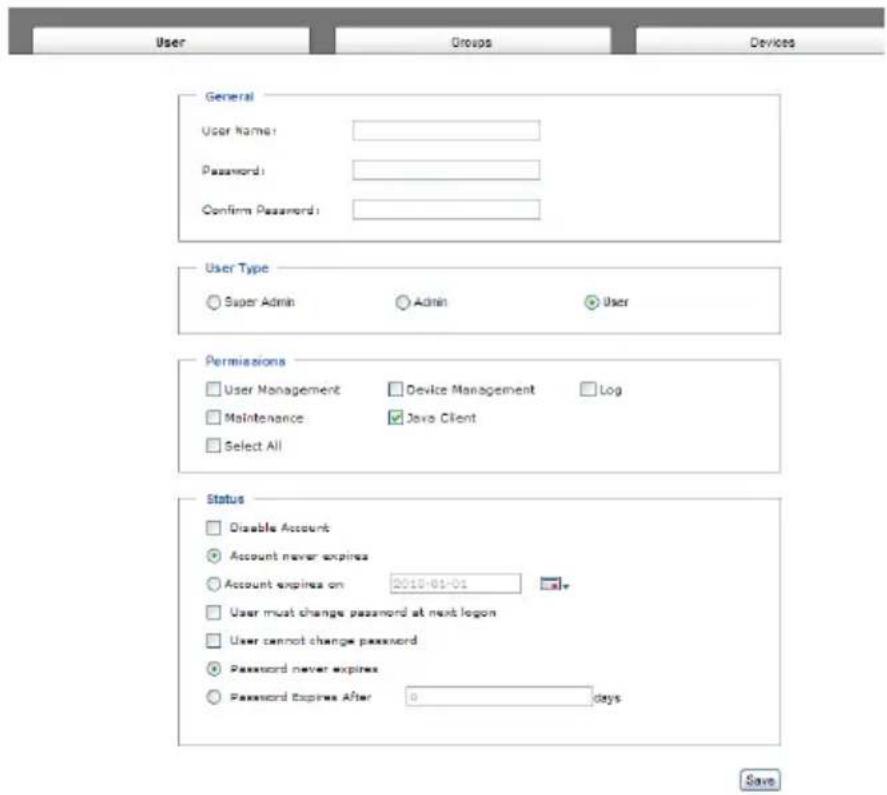Screen dimensions: 887x795
Task: Choose the User radio button
Action: point(591,303)
